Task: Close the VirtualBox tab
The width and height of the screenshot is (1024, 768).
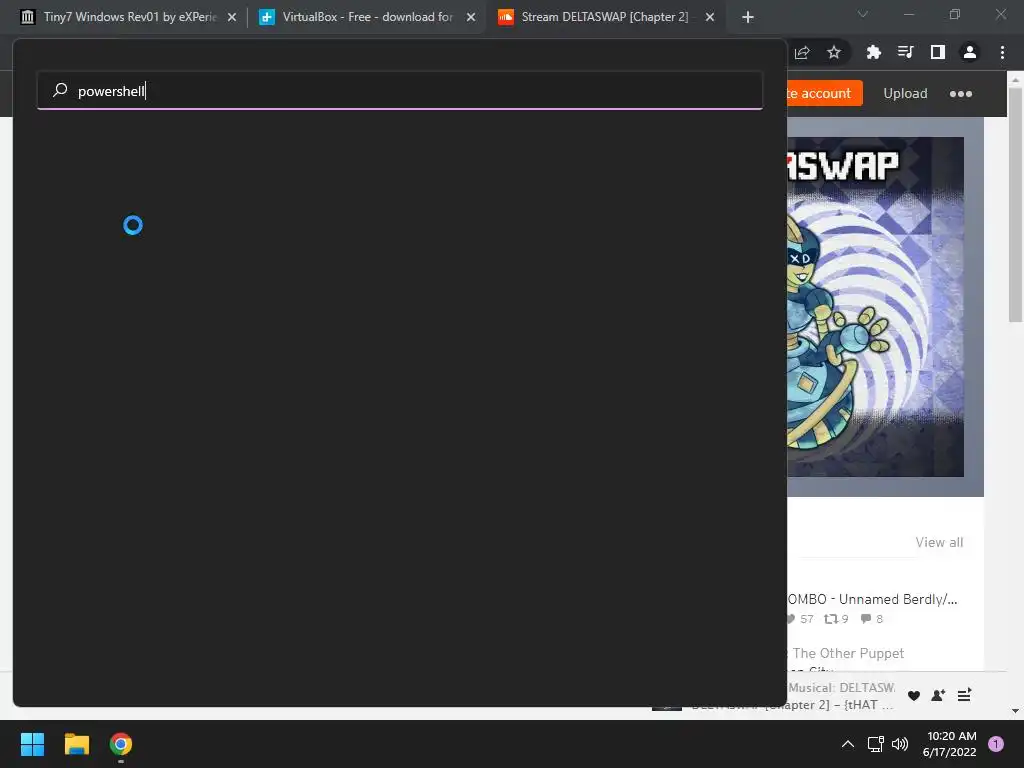Action: (471, 17)
